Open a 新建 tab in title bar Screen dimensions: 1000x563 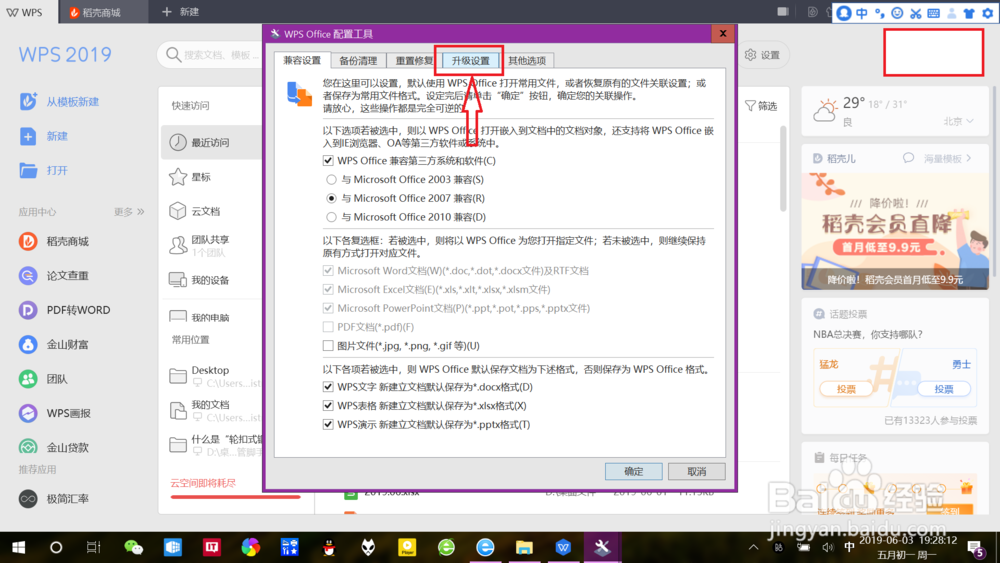click(180, 12)
